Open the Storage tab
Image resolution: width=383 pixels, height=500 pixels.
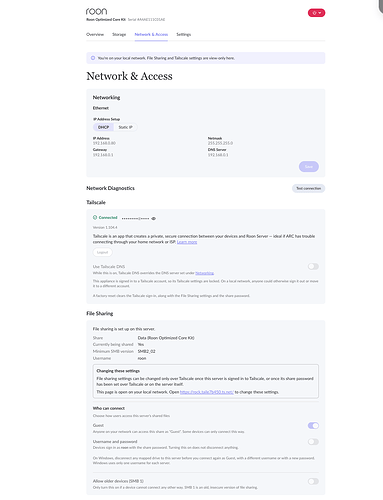click(x=119, y=34)
